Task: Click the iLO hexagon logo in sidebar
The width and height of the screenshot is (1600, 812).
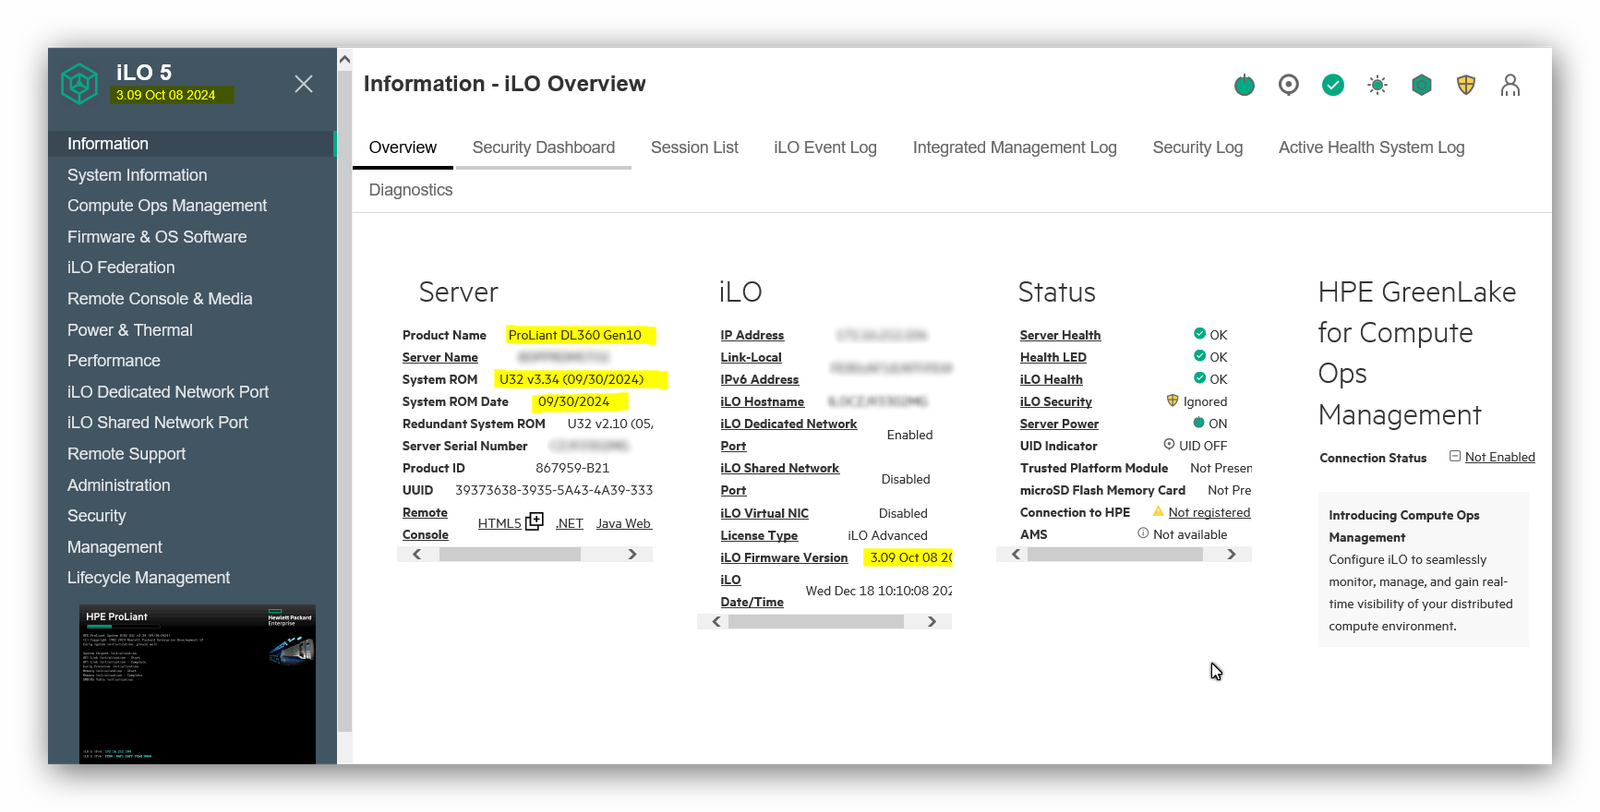Action: (x=79, y=84)
